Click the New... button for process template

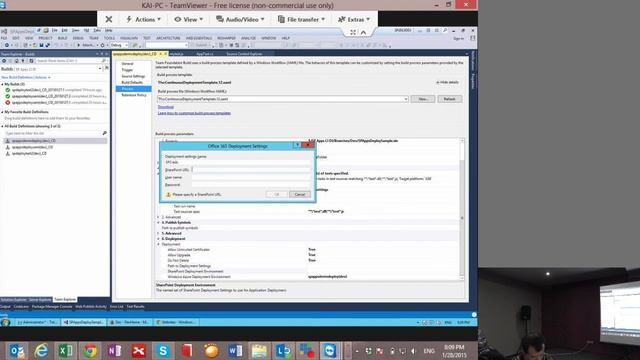[422, 99]
